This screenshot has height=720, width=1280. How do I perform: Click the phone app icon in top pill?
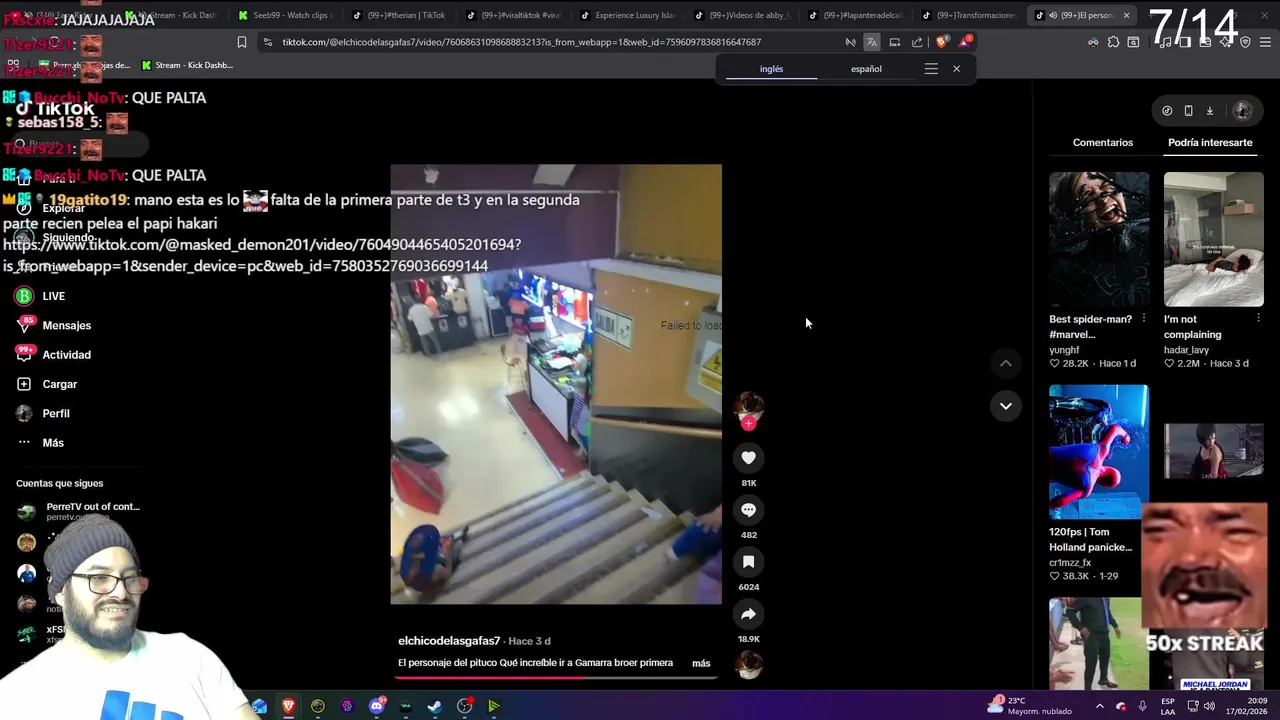coord(1188,111)
